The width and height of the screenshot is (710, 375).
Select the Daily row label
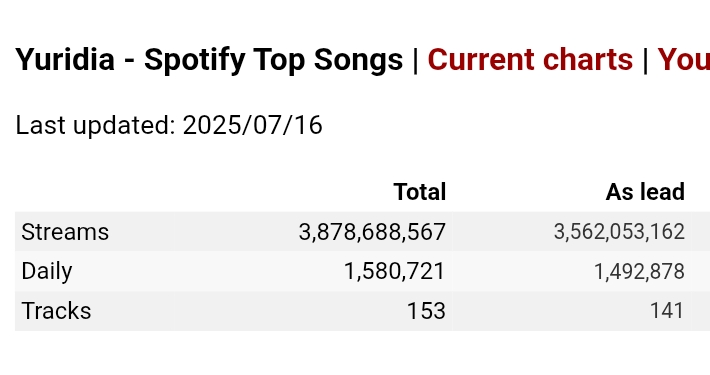point(47,271)
